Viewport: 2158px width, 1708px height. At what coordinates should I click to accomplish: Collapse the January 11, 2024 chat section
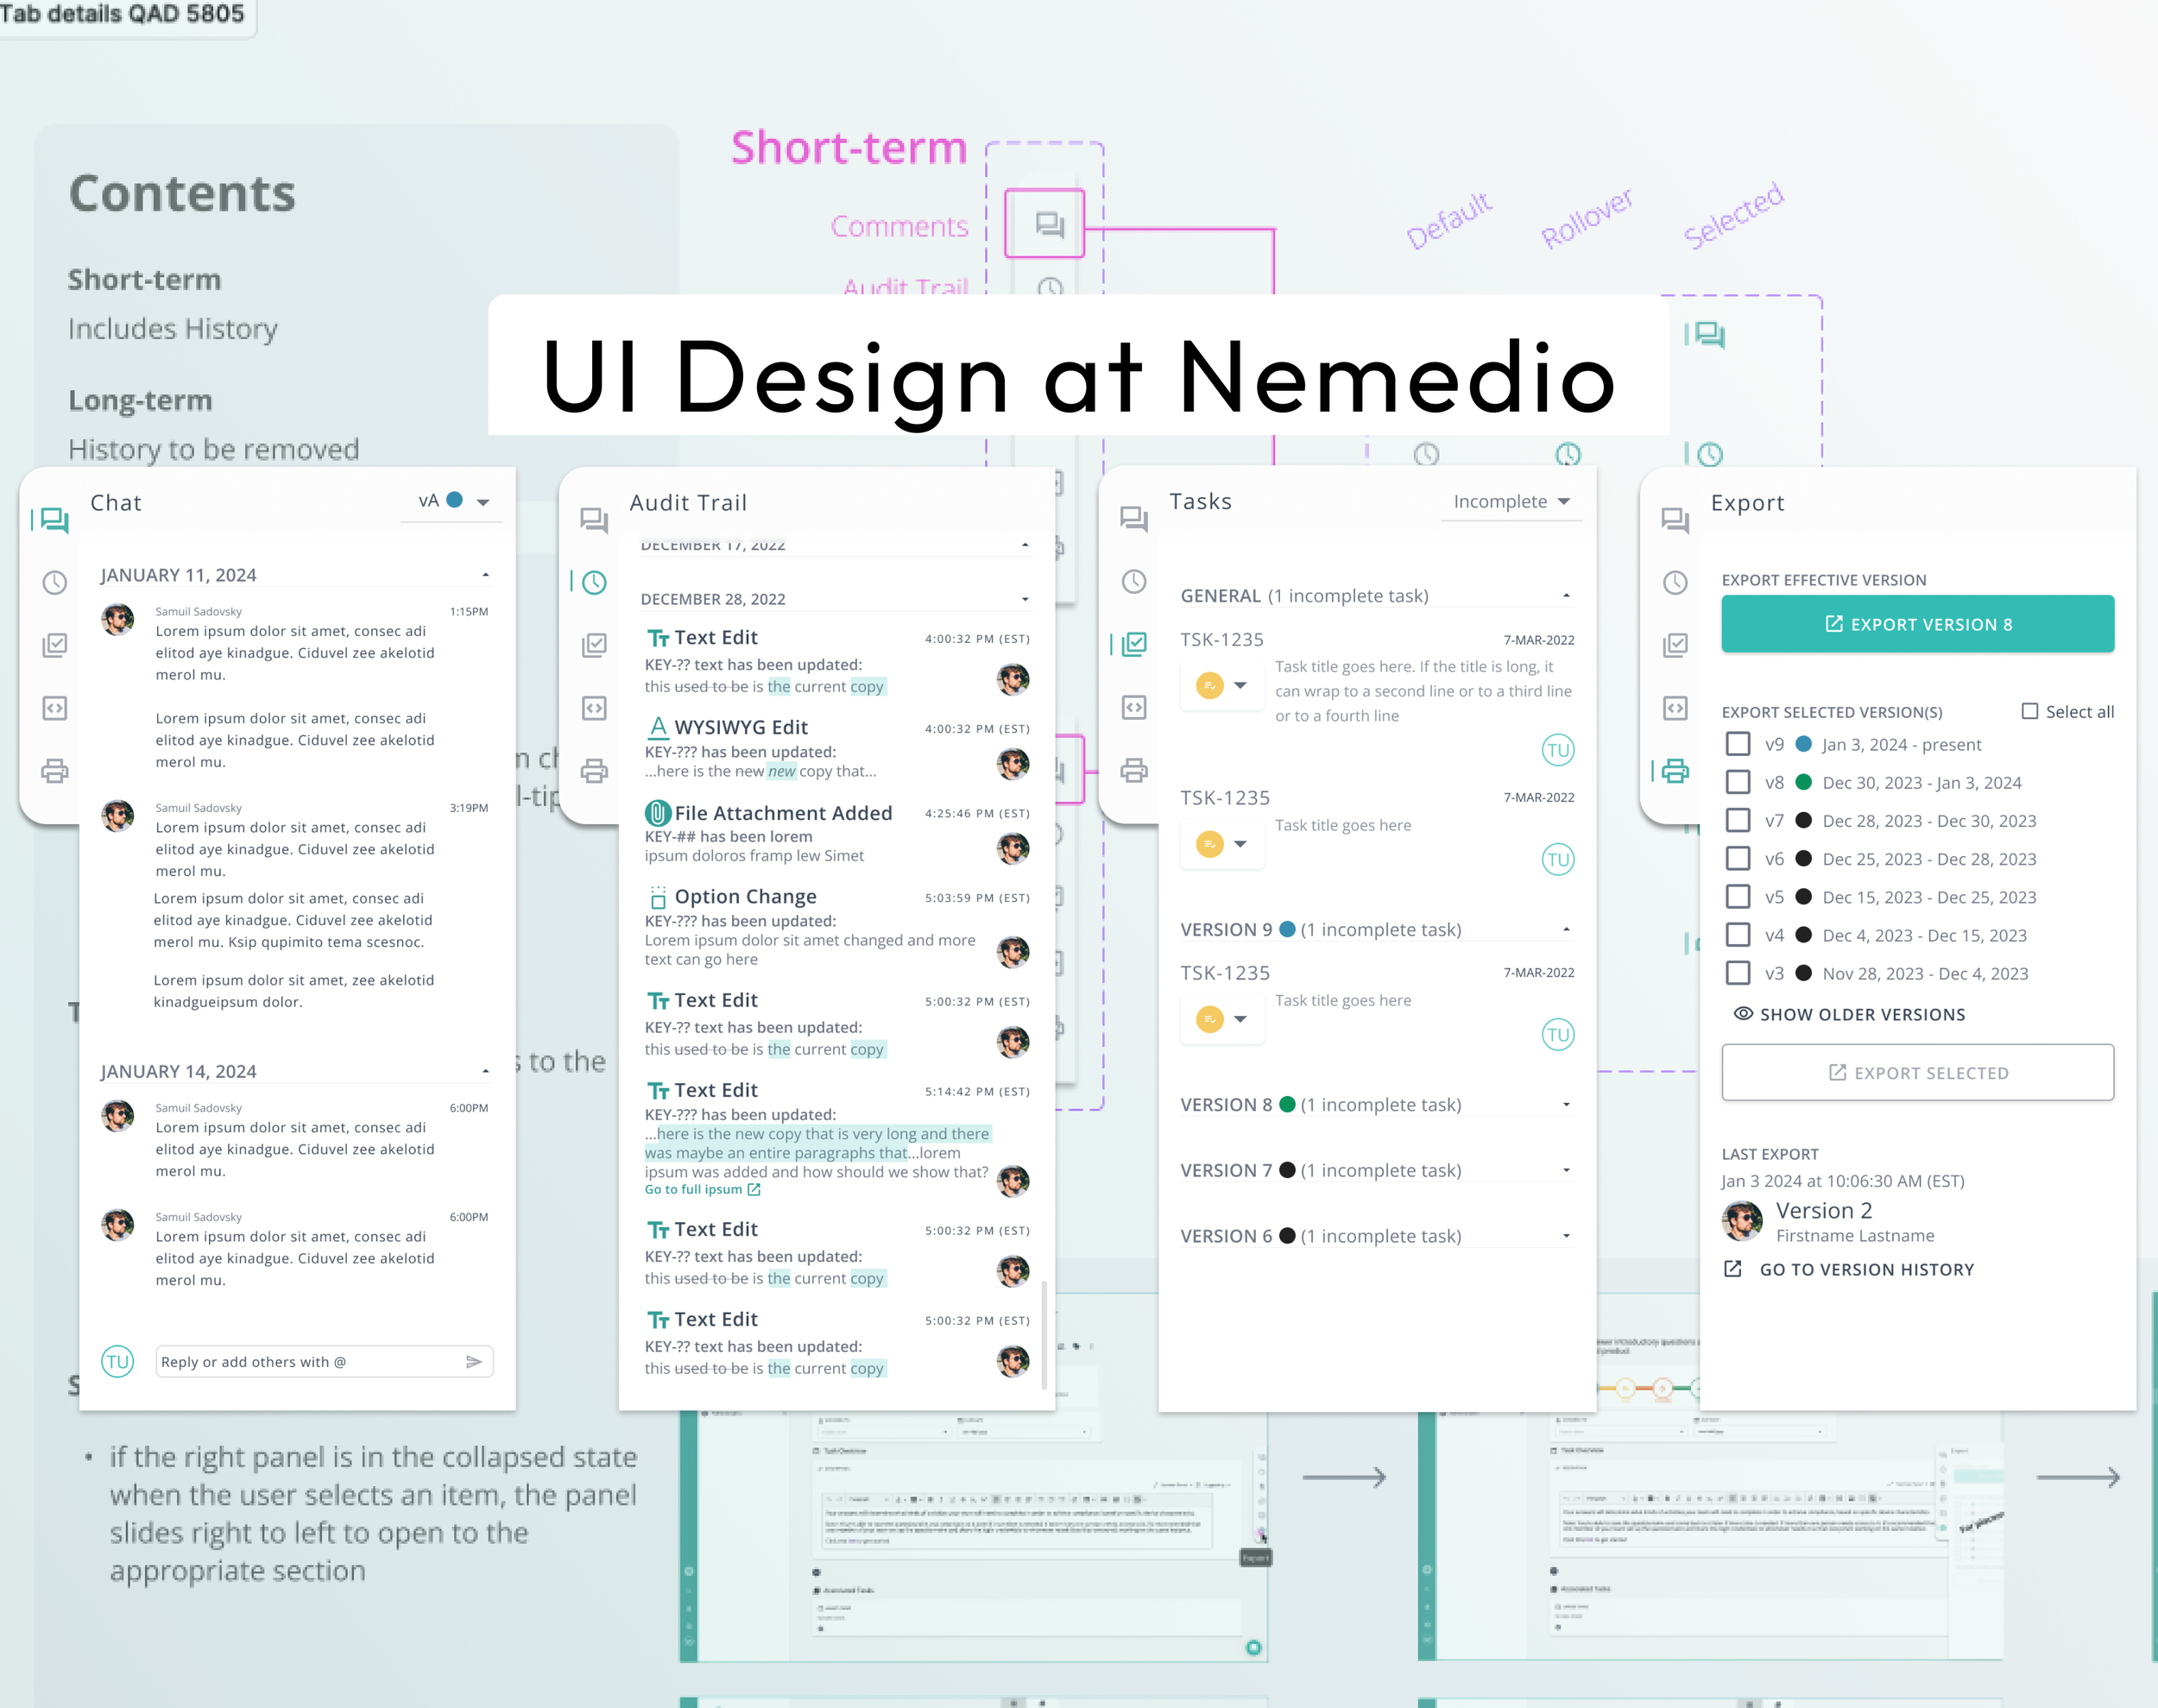tap(486, 575)
